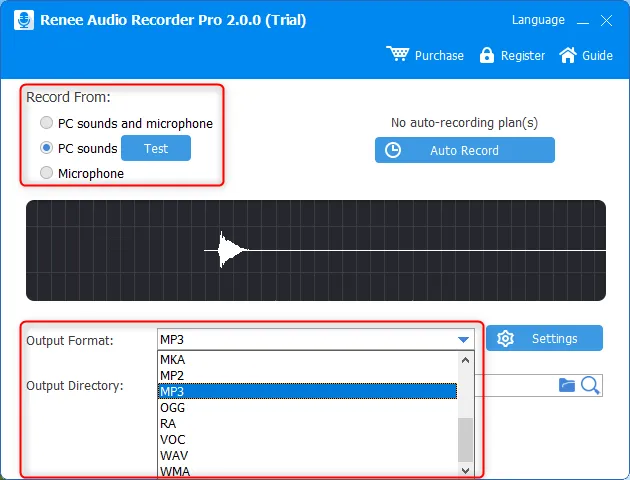Collapse the Output Format dropdown arrow

point(463,340)
